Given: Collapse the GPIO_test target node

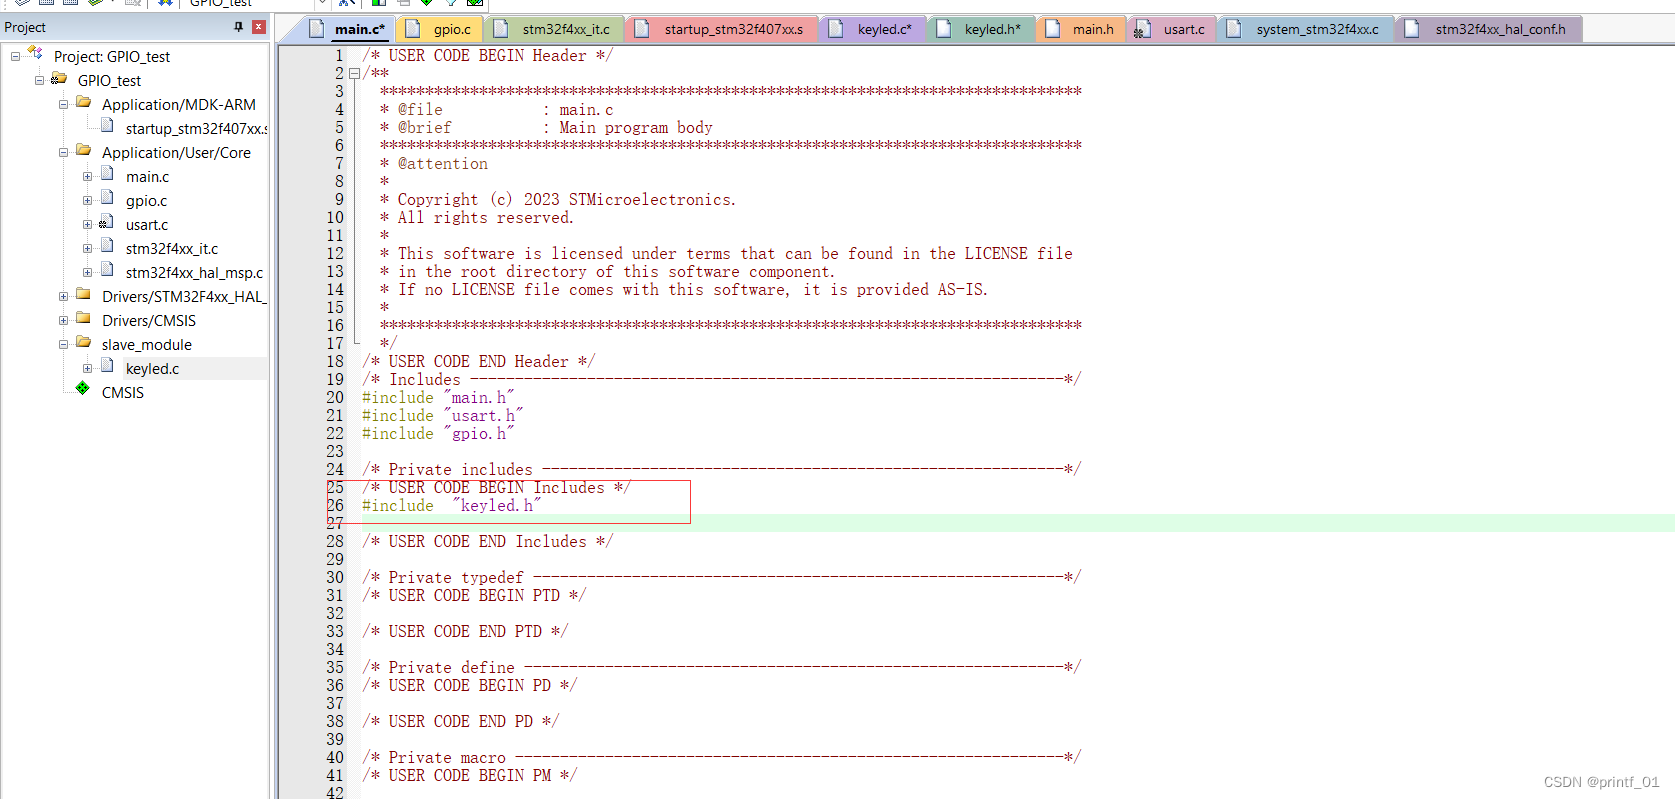Looking at the screenshot, I should pyautogui.click(x=39, y=81).
